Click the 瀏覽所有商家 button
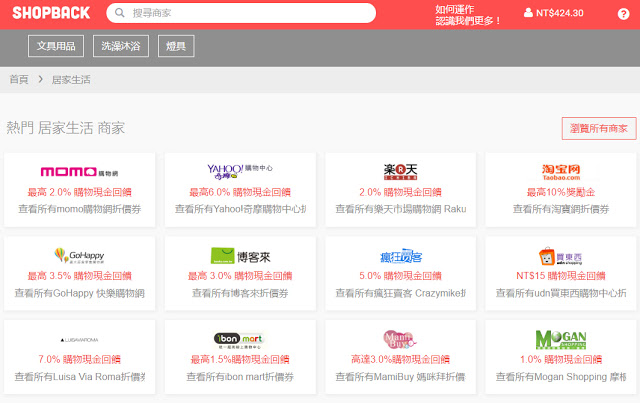This screenshot has height=403, width=640. point(598,128)
